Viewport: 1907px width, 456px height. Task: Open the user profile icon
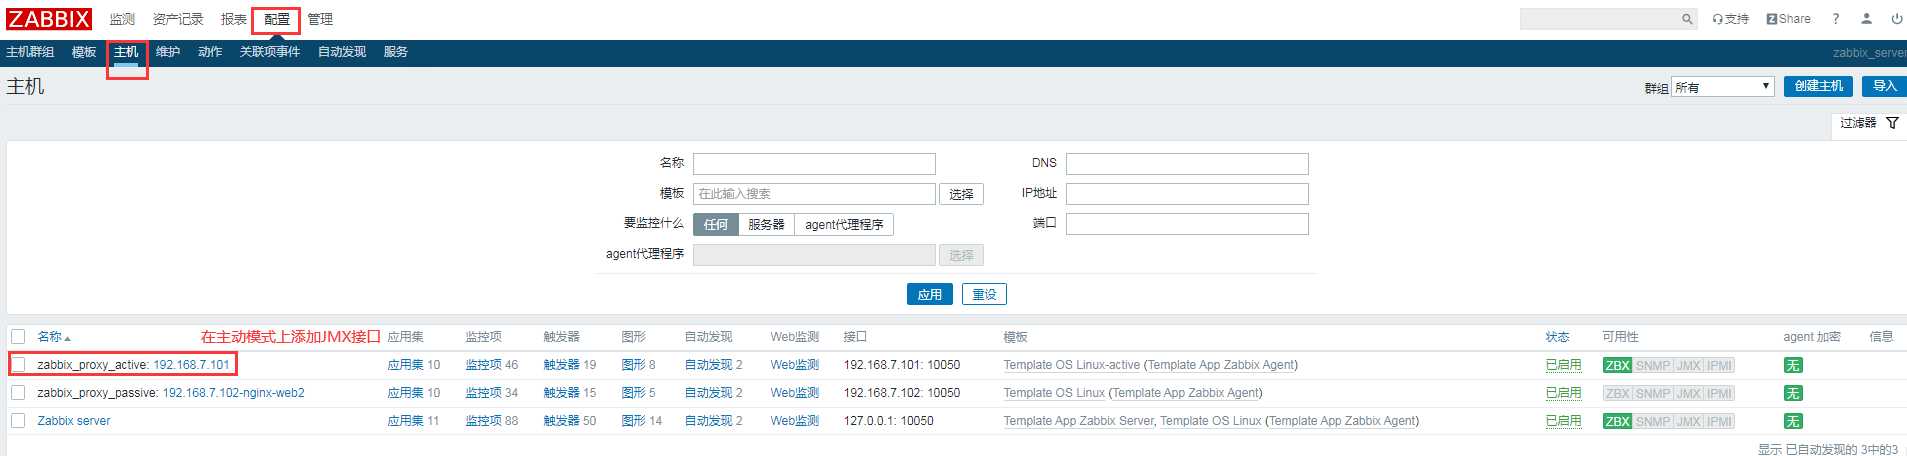[x=1866, y=19]
